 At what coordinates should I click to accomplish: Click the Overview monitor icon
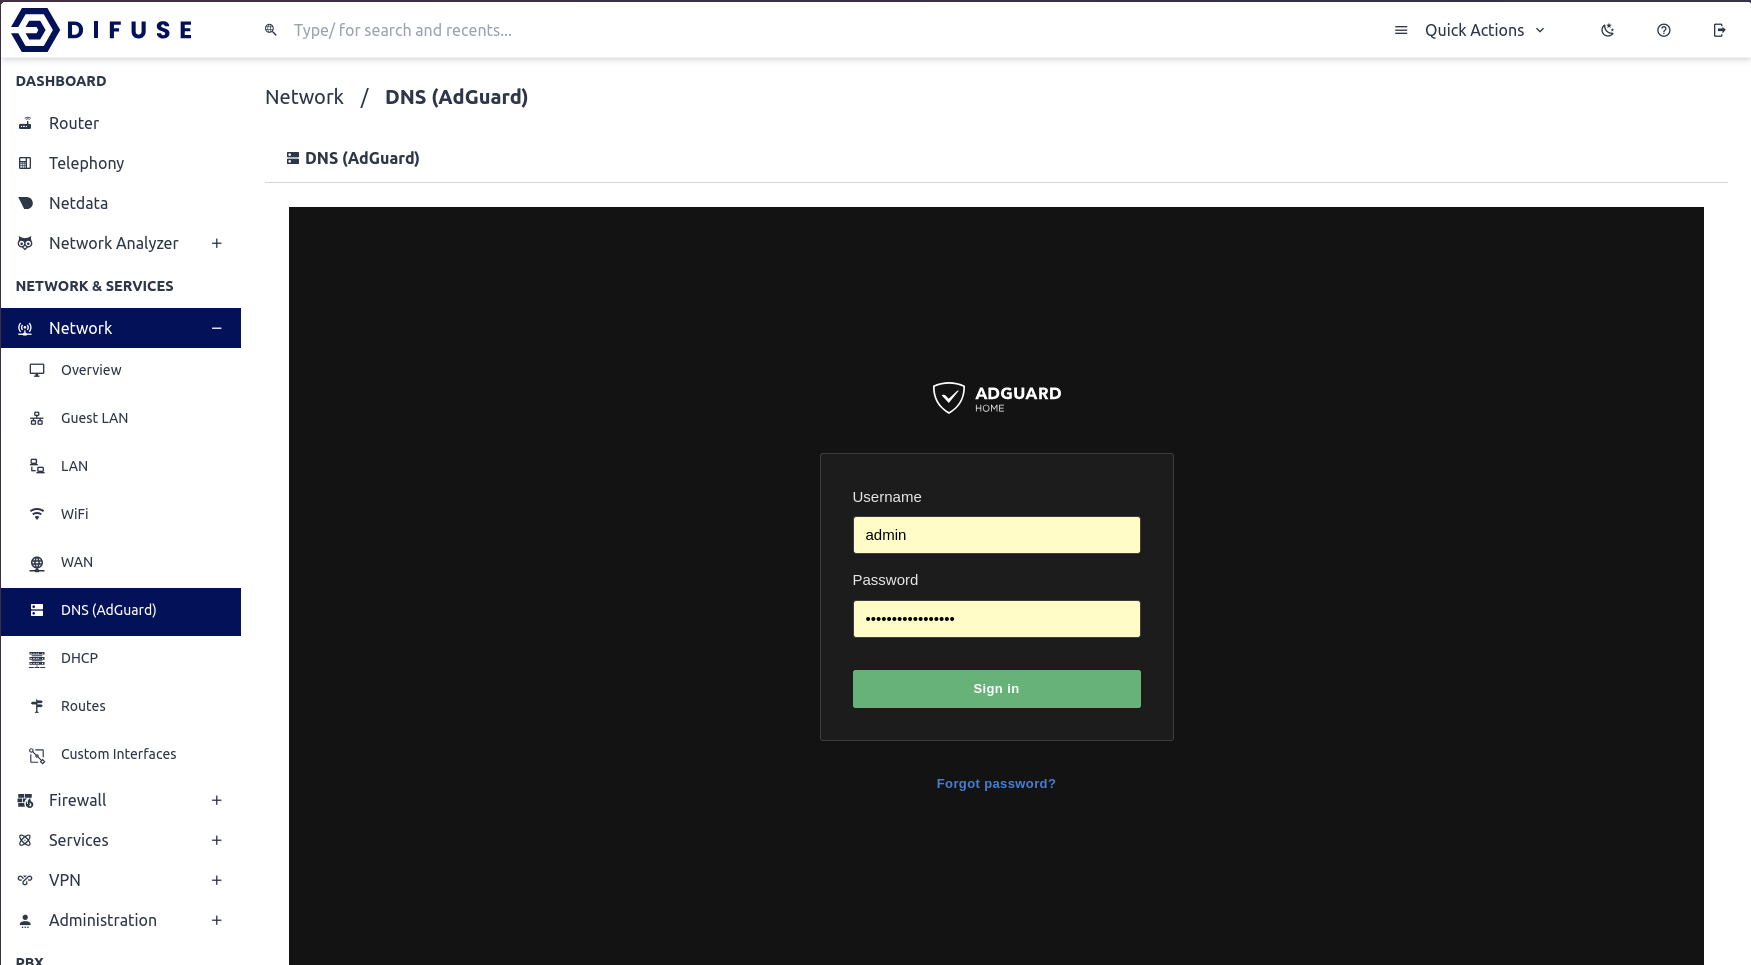tap(37, 370)
